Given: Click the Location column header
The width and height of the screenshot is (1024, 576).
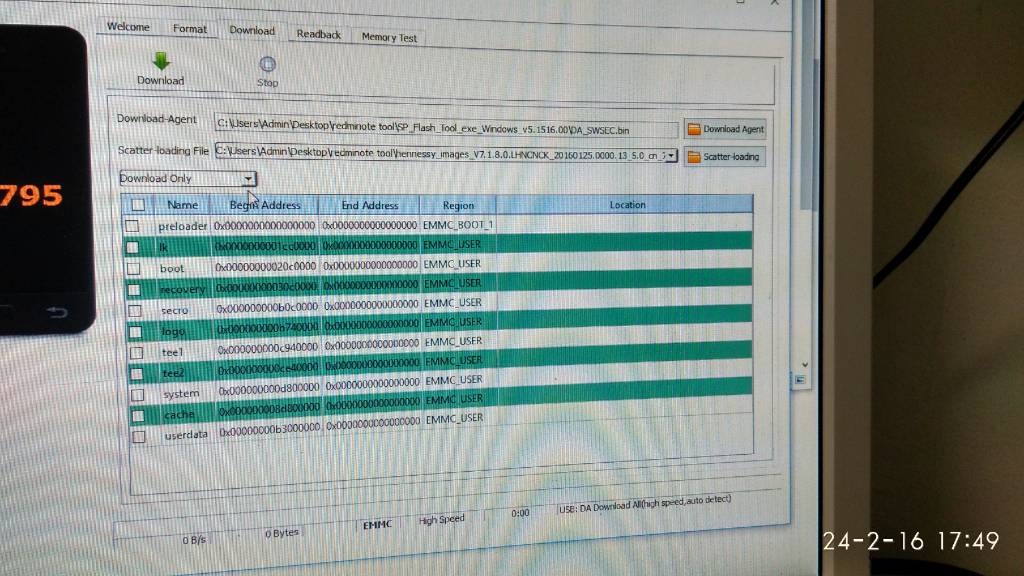Looking at the screenshot, I should pos(627,204).
